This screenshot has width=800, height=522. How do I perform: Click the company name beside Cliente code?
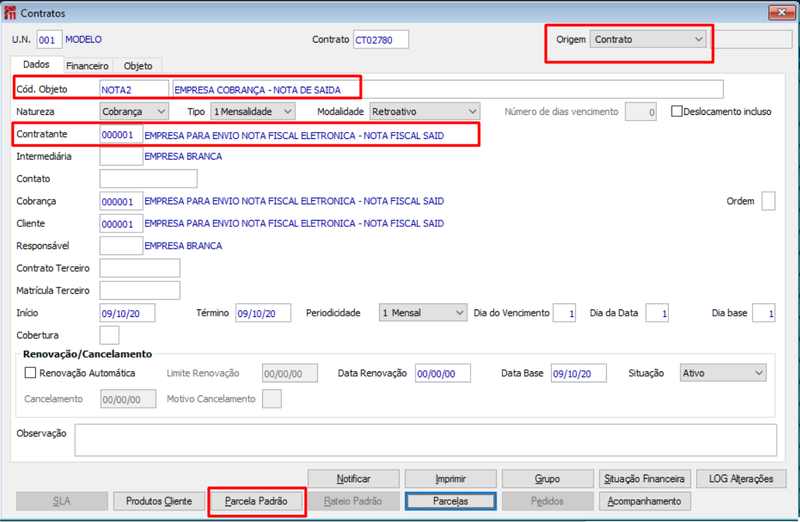pos(294,223)
